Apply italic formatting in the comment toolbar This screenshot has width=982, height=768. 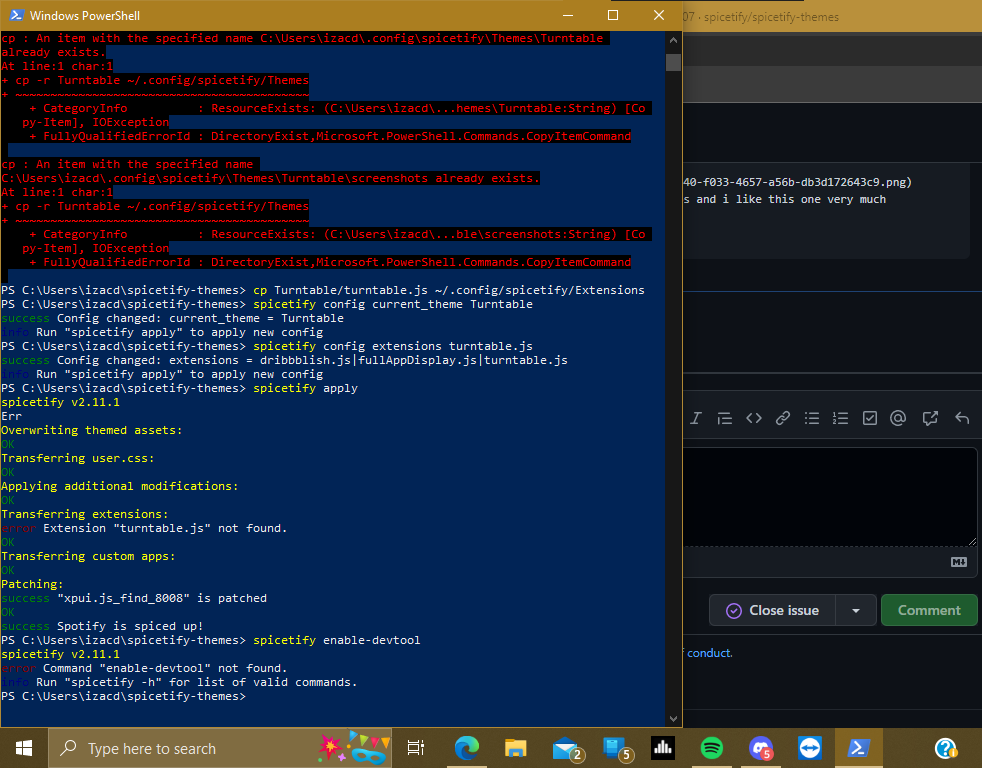(x=695, y=418)
